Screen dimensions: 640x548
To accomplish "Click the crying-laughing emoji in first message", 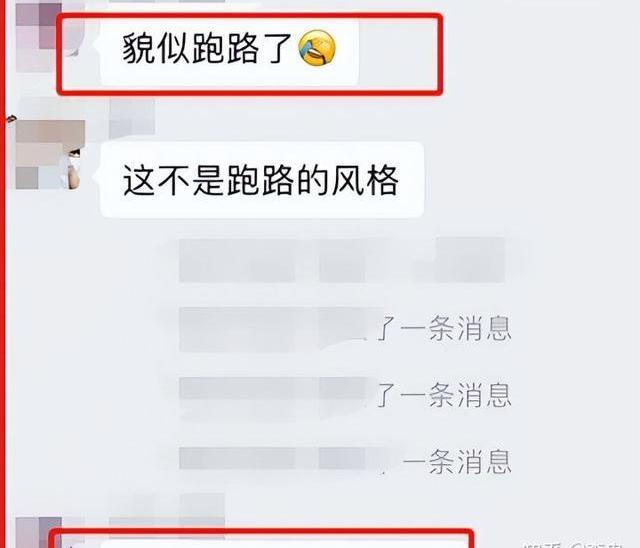I will (x=317, y=48).
